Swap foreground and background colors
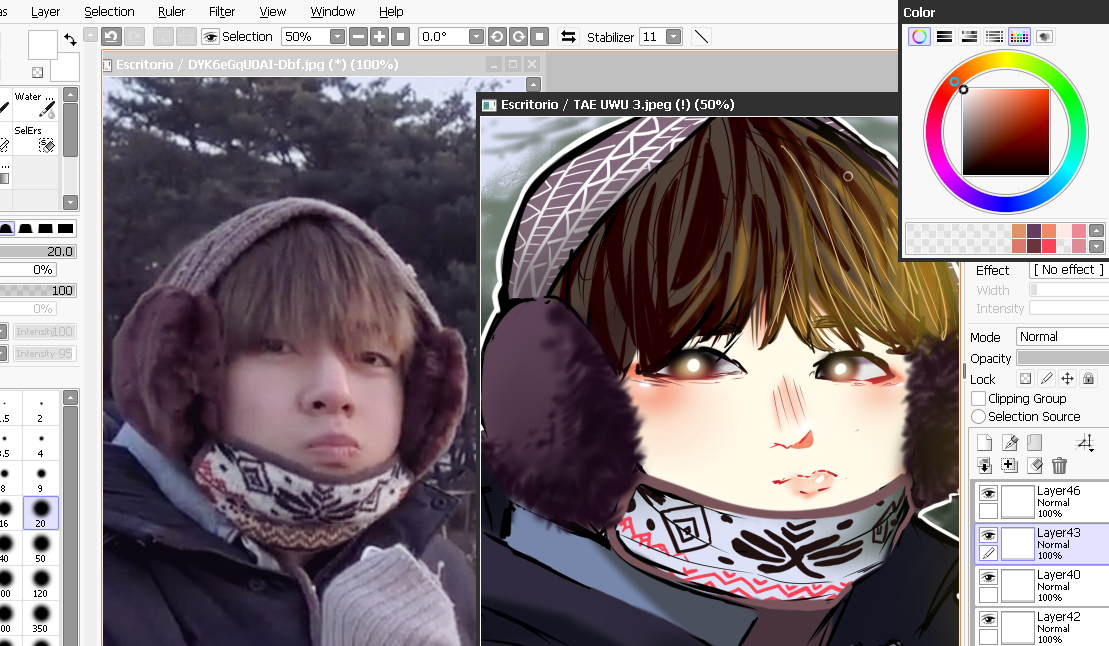 (70, 40)
